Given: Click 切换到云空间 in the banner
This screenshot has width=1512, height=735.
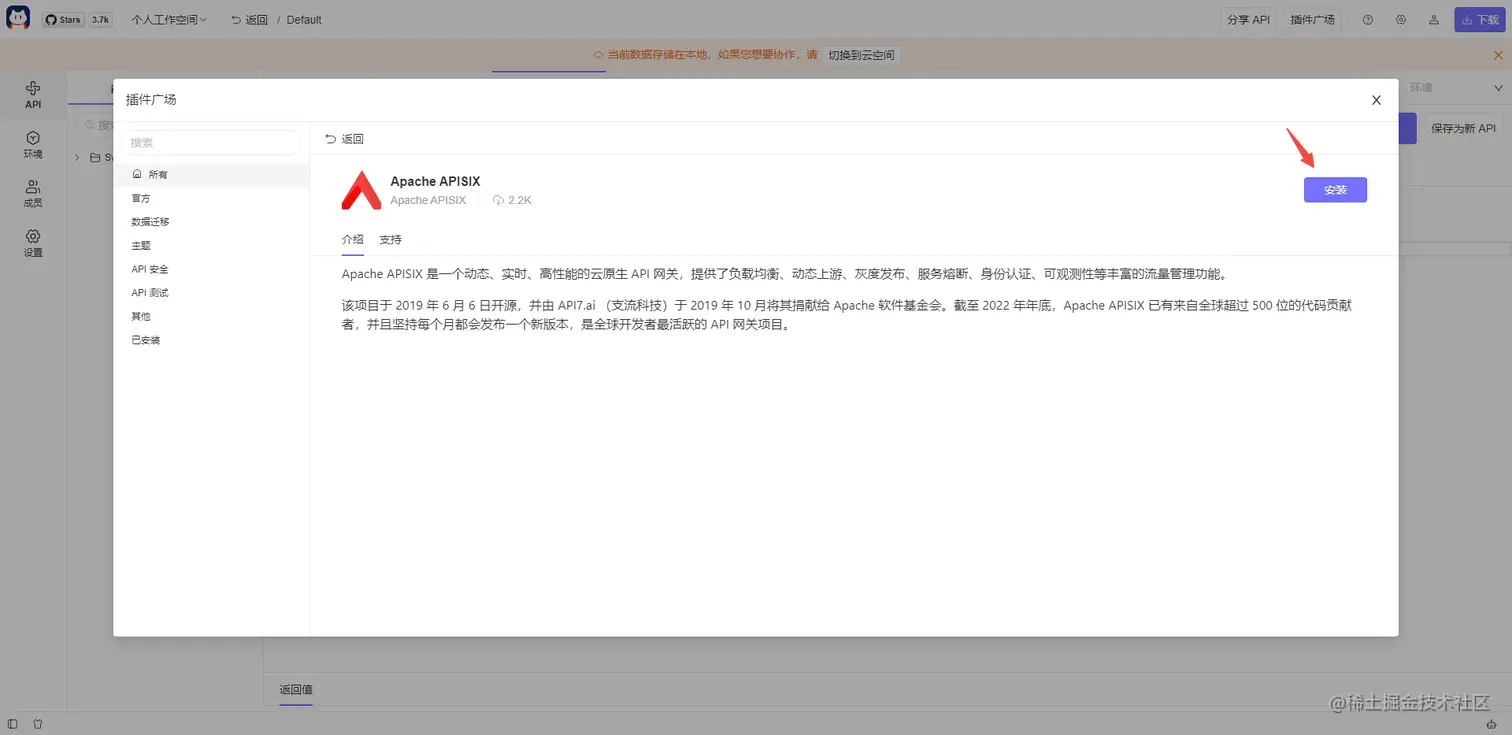Looking at the screenshot, I should pyautogui.click(x=861, y=55).
